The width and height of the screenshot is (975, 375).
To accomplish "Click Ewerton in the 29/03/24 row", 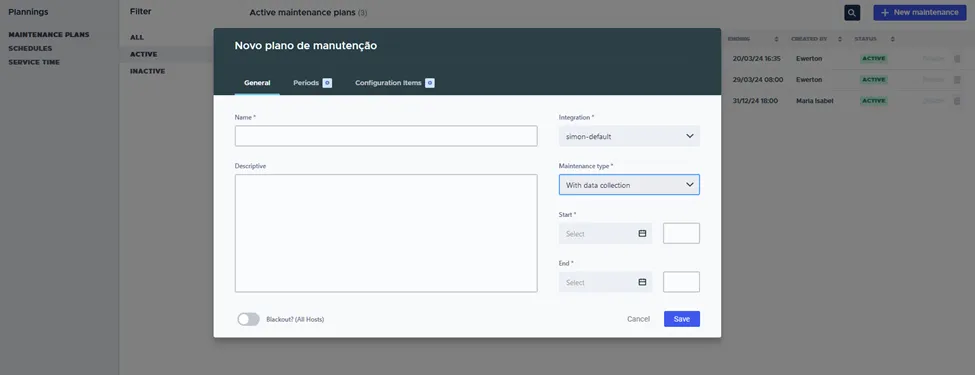I will tap(809, 80).
